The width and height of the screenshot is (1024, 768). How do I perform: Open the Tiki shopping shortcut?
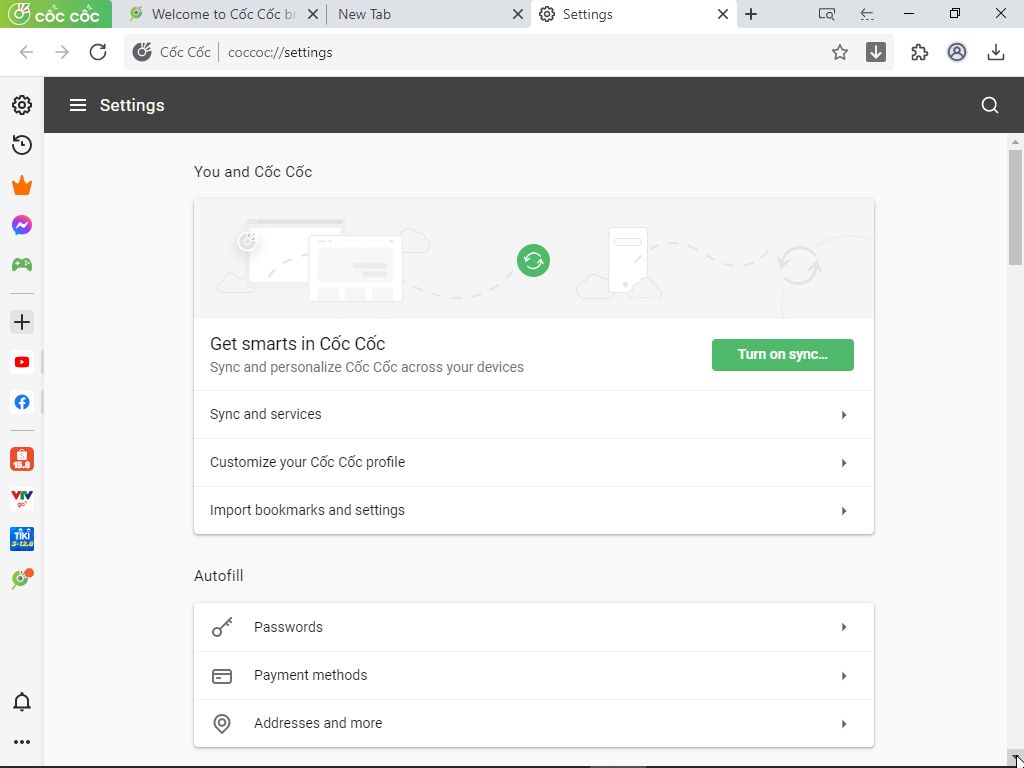point(20,538)
